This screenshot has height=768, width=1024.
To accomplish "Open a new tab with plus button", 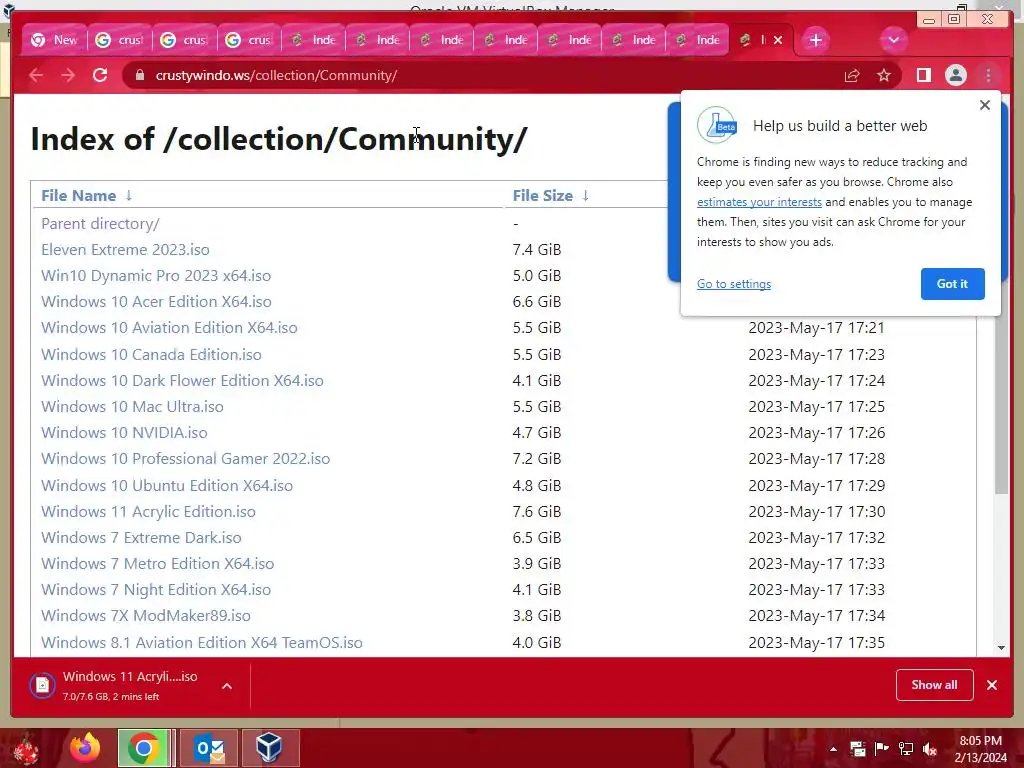I will coord(815,40).
